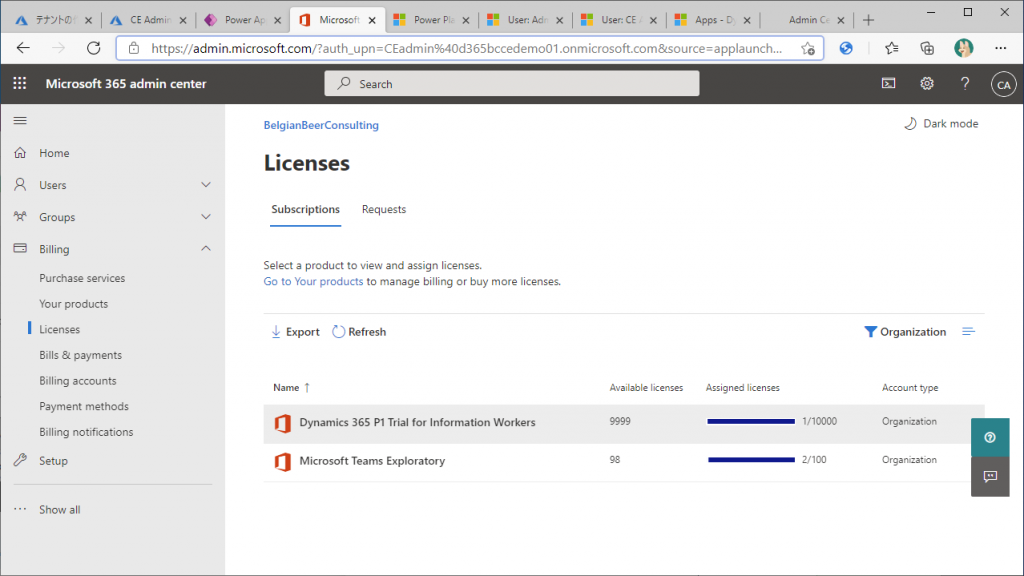
Task: Open the CA account avatar menu
Action: tap(1003, 84)
